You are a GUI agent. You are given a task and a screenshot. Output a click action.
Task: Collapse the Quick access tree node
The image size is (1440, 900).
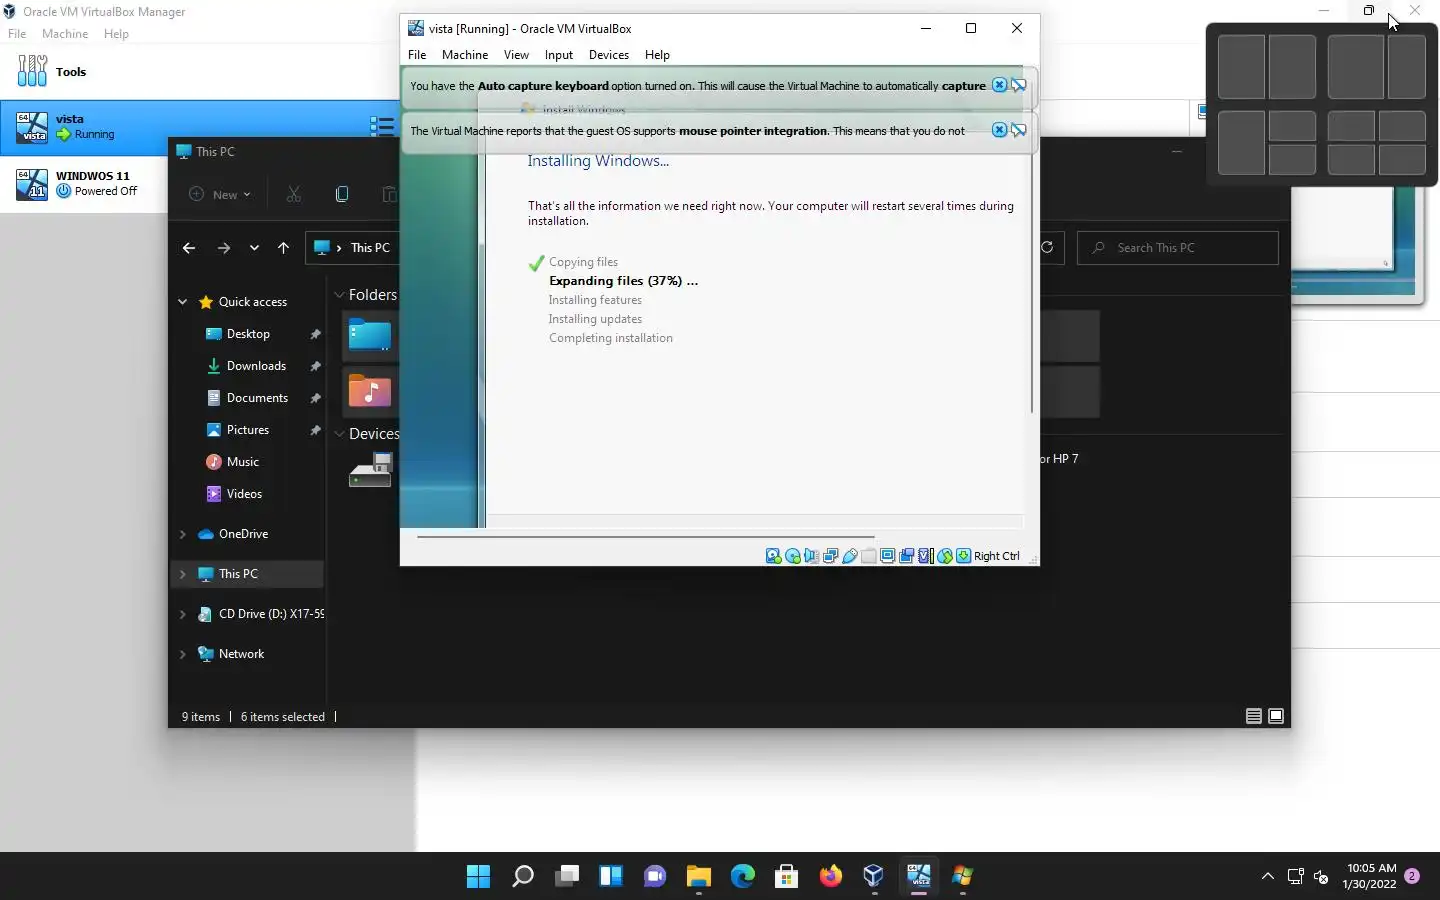[182, 302]
